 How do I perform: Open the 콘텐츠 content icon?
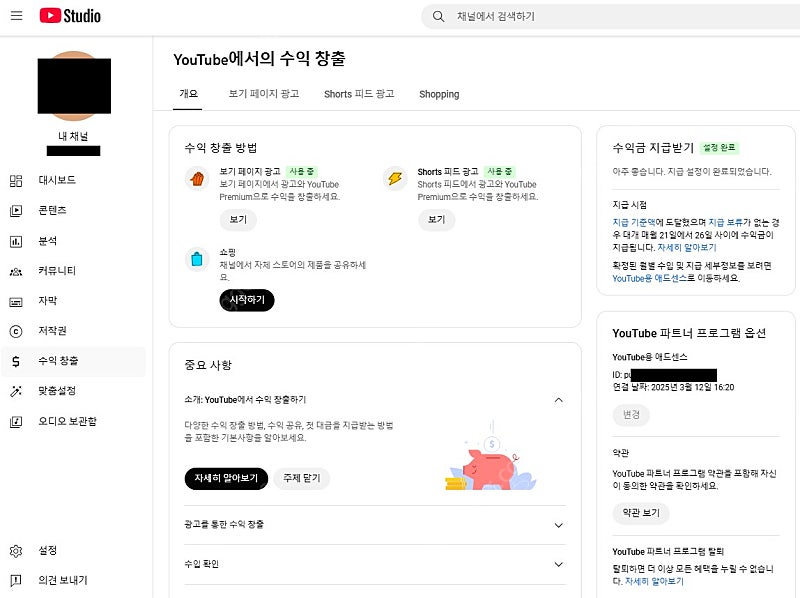point(16,211)
